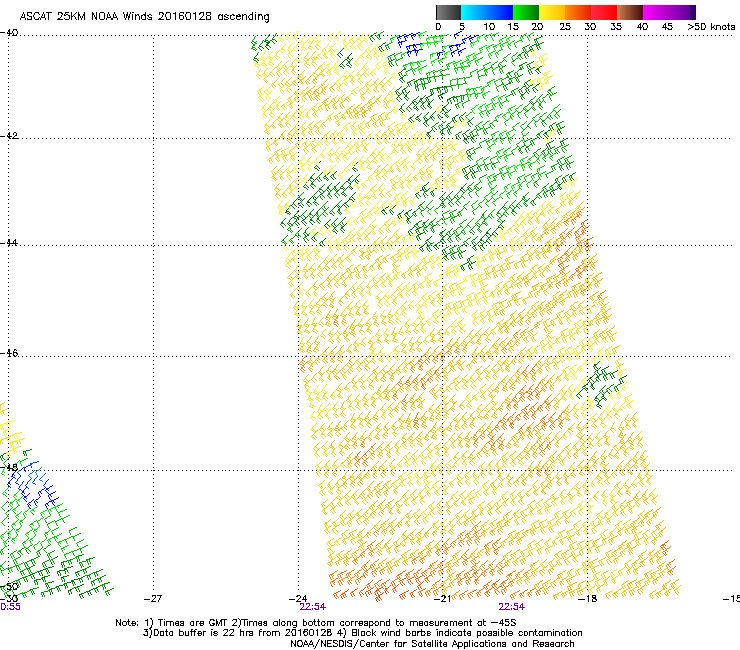
Task: Click the gray 0-5 knots color swatch
Action: pos(448,12)
